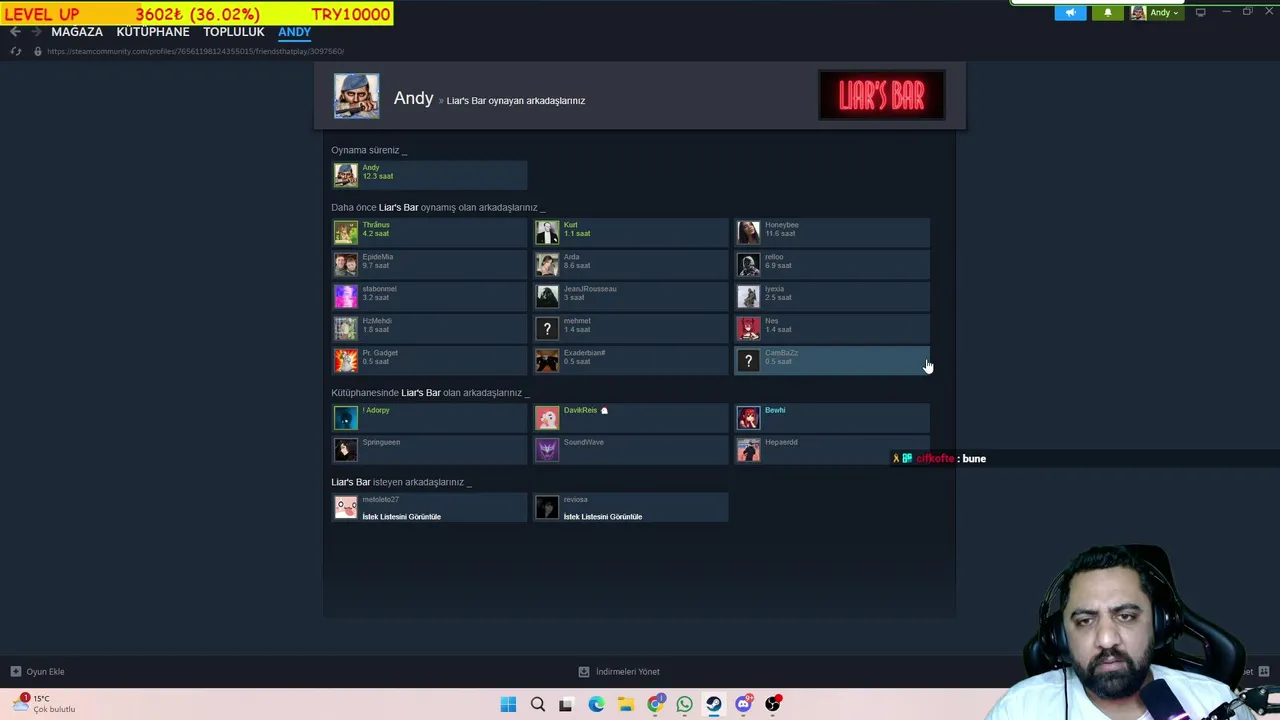Click the Task View taskbar icon
This screenshot has height=720, width=1280.
point(566,704)
